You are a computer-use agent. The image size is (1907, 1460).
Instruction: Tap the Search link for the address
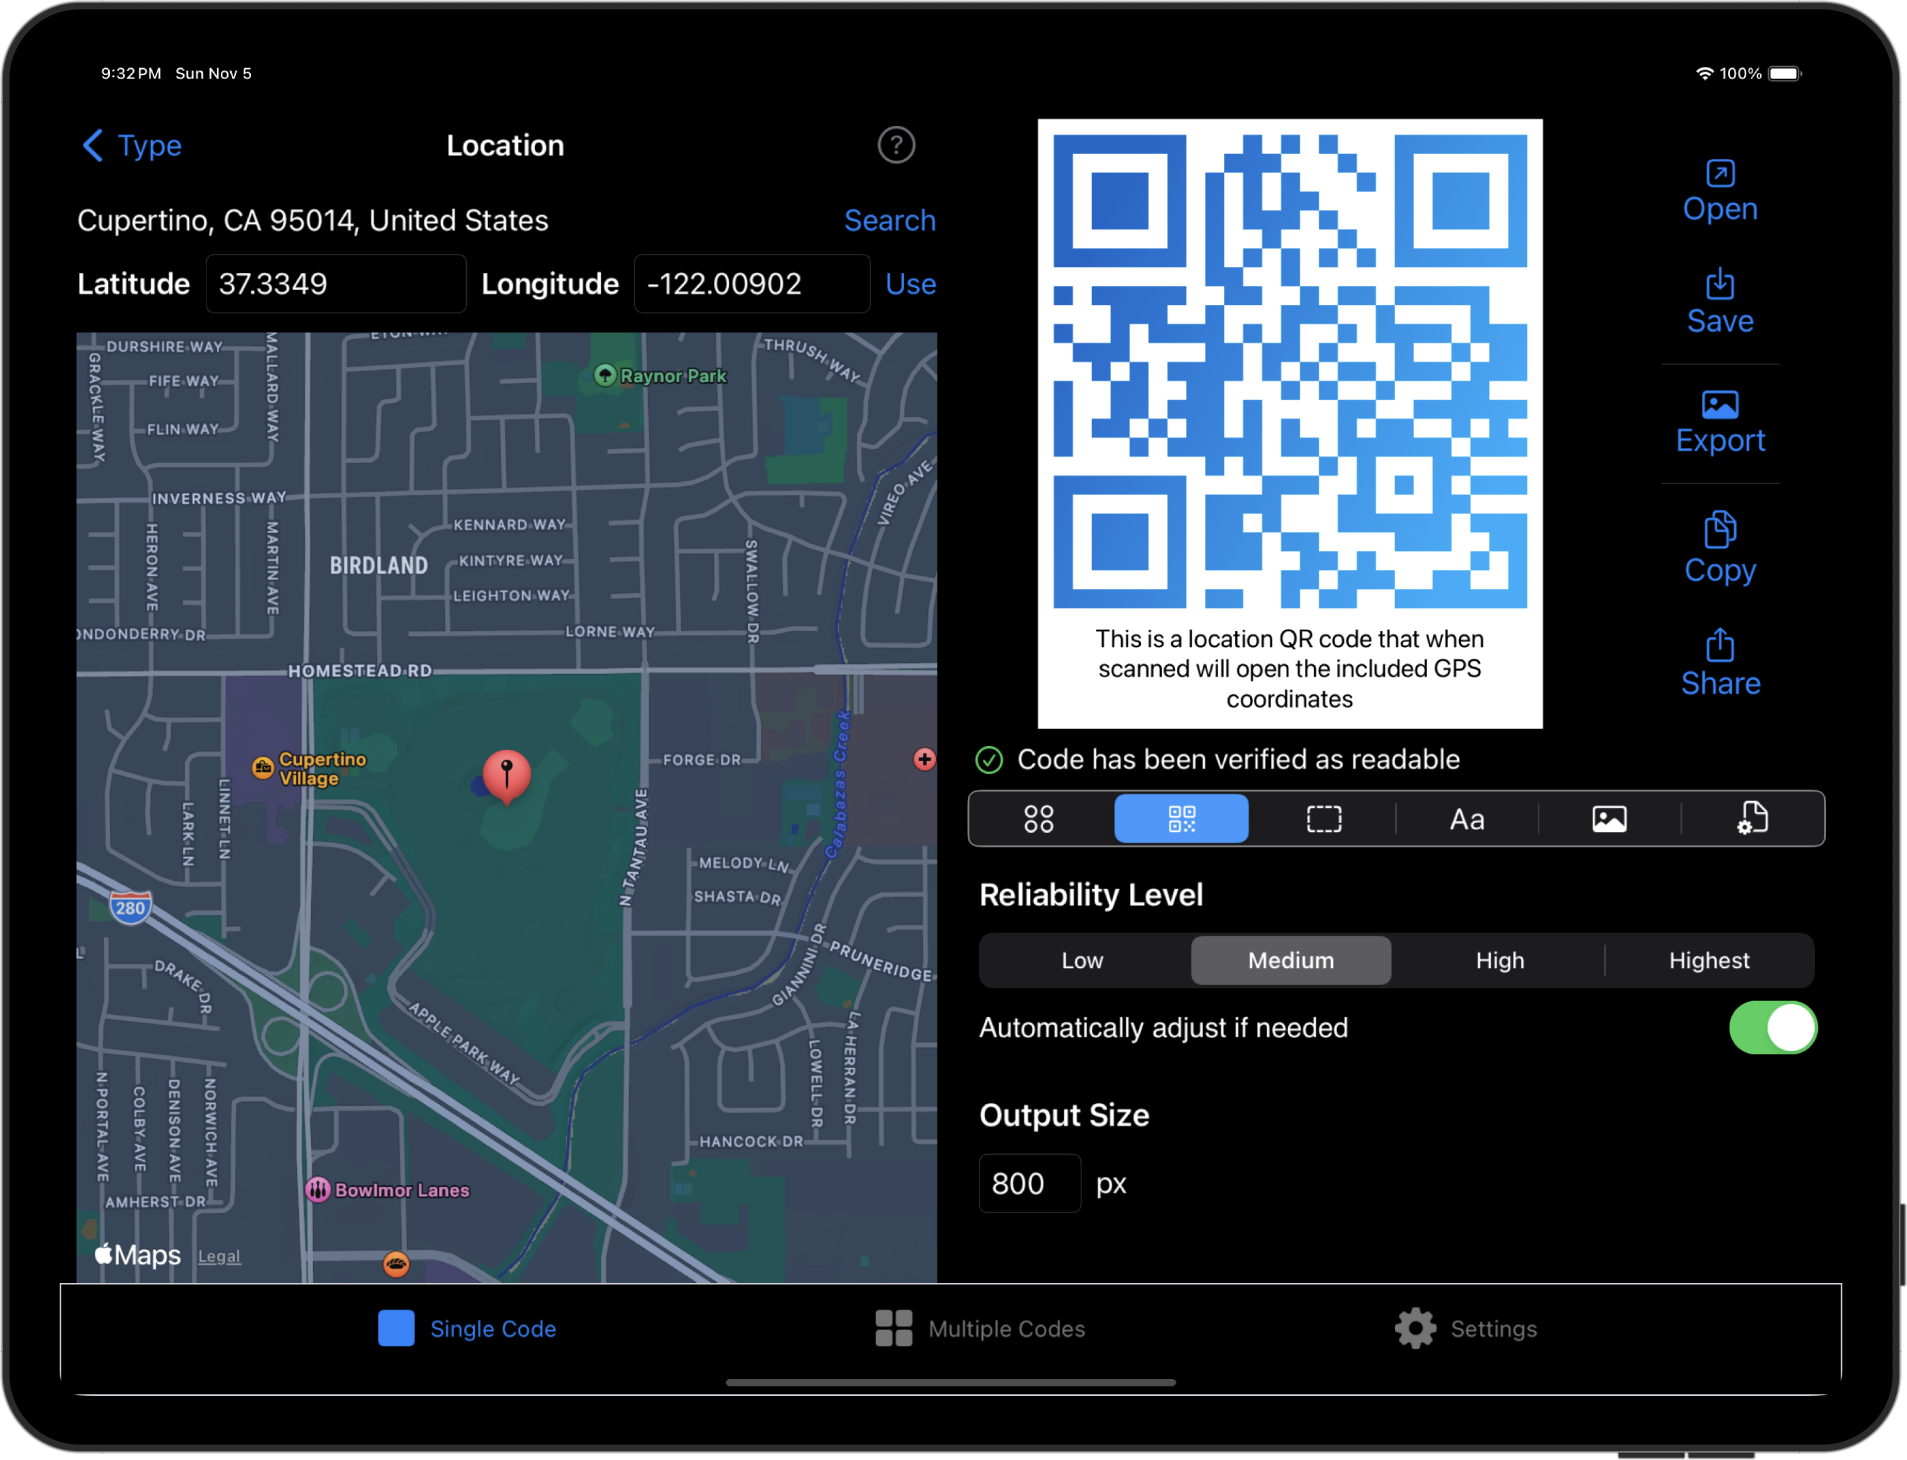point(889,220)
